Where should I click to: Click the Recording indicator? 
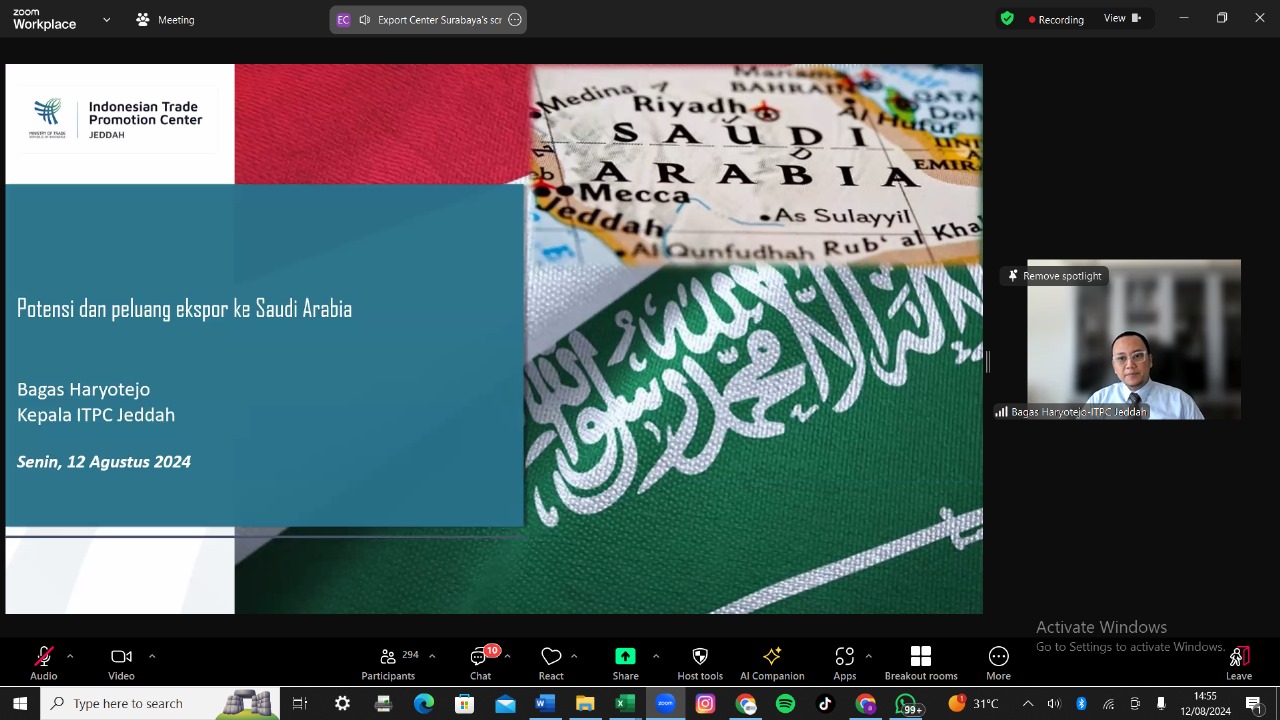(1057, 19)
